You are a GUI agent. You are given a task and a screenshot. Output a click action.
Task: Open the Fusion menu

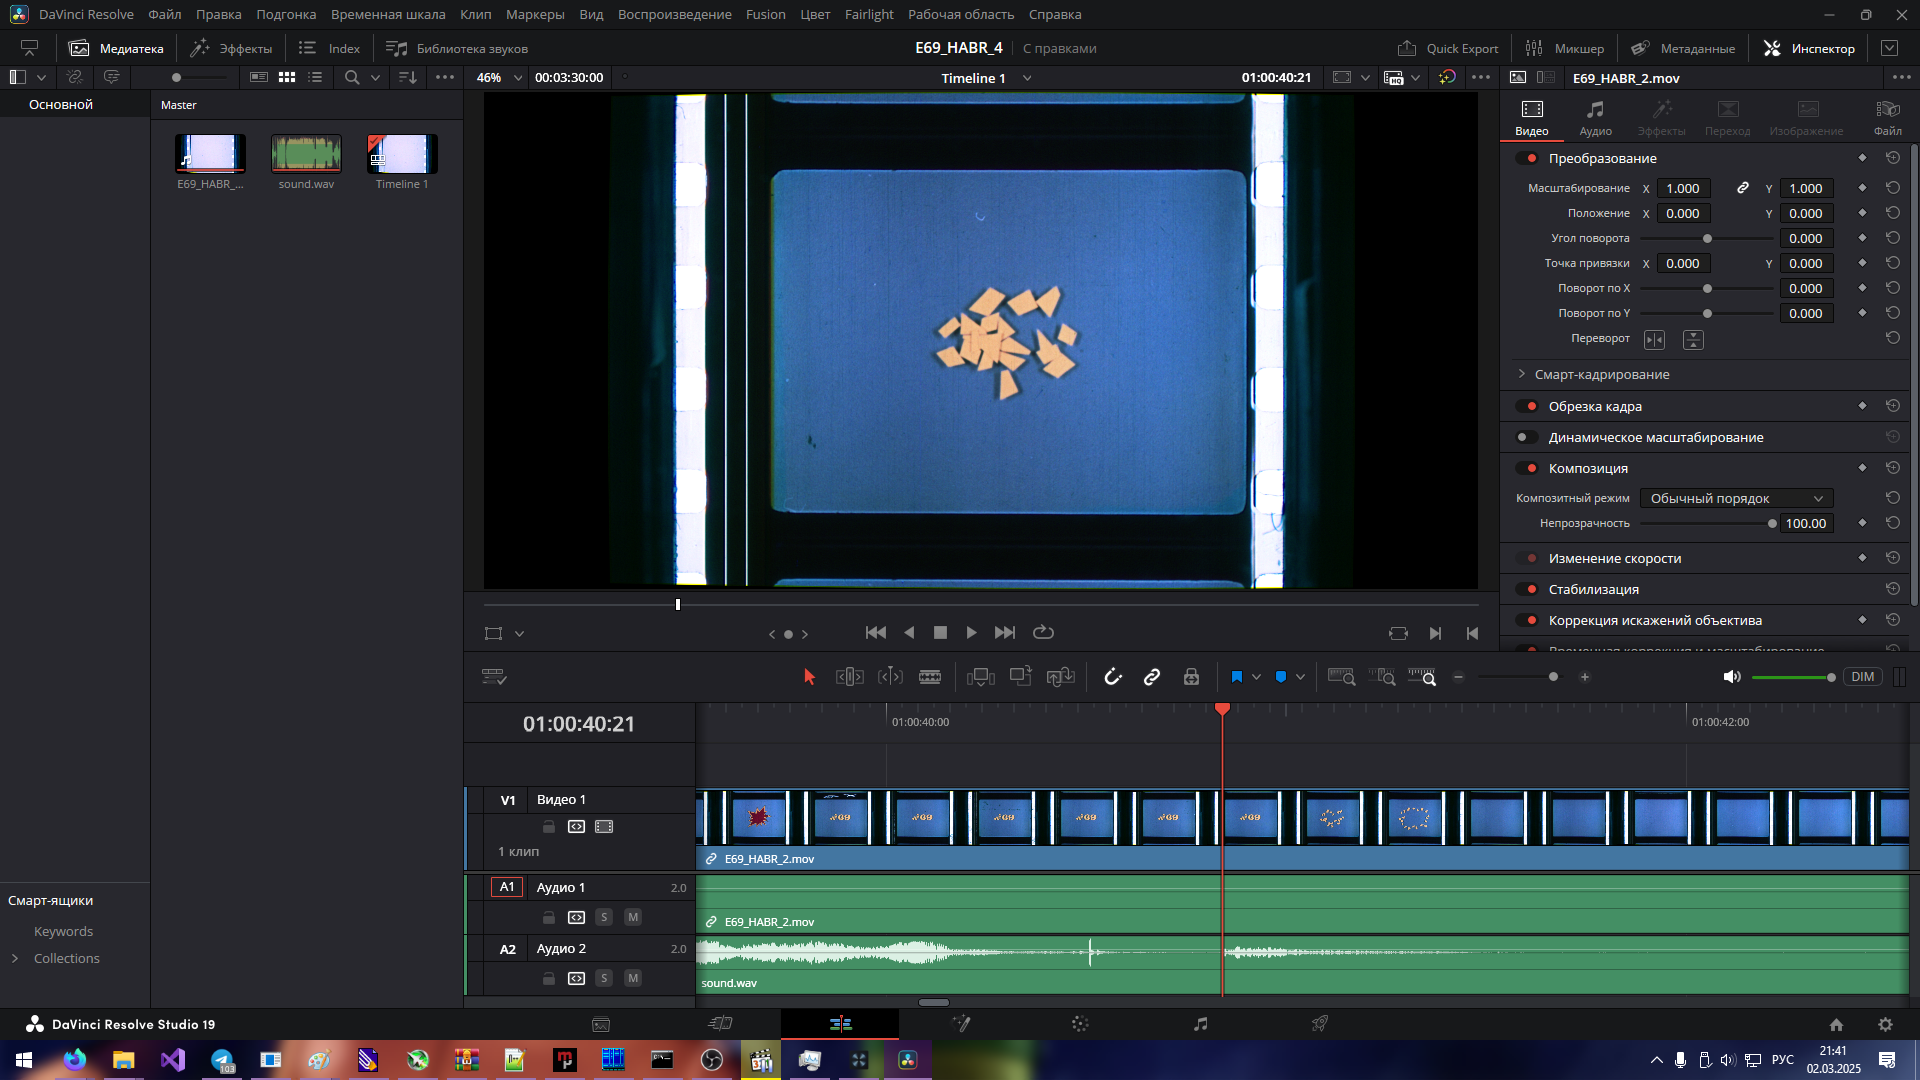coord(765,14)
